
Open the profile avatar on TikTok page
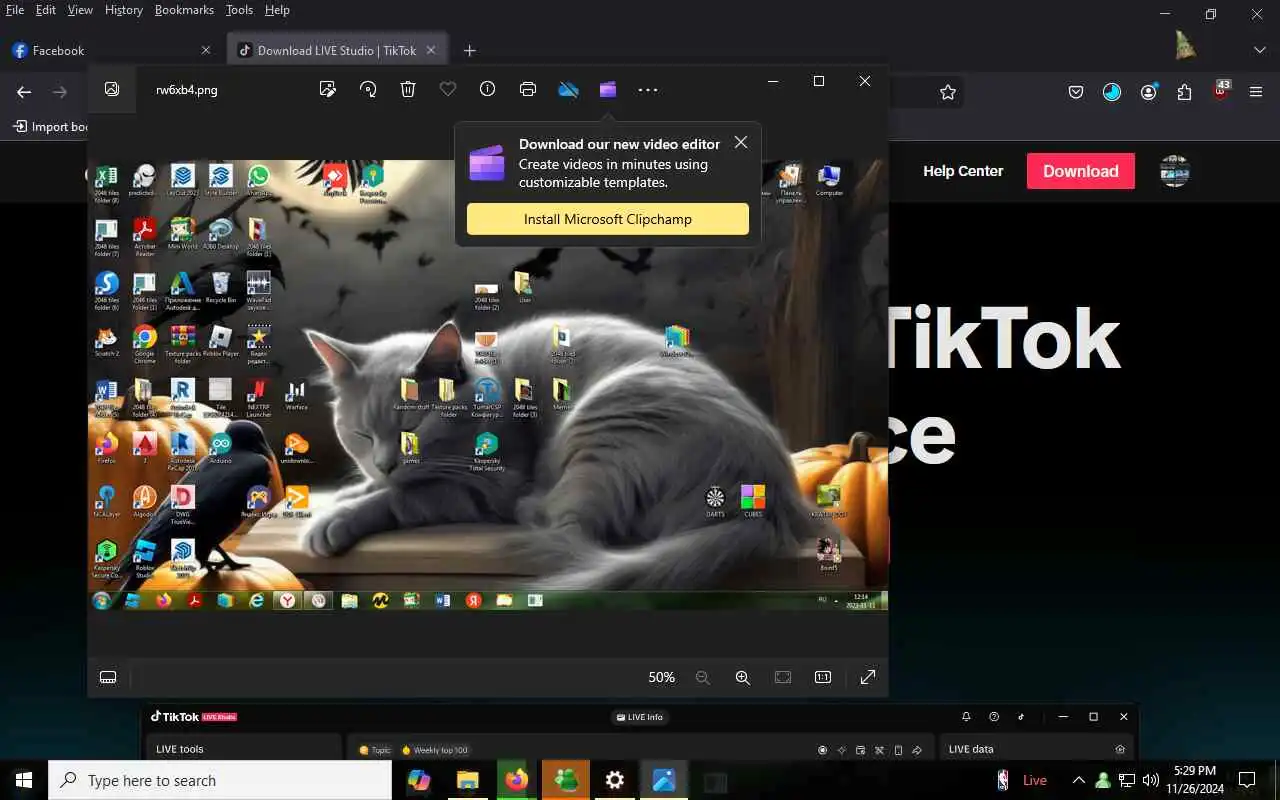pos(1175,171)
